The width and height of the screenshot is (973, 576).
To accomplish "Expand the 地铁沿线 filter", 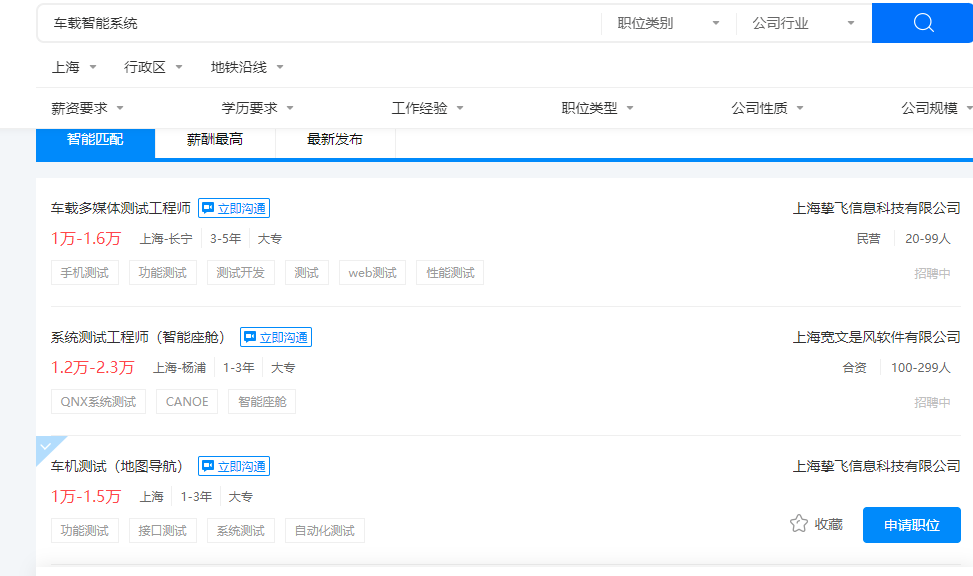I will pyautogui.click(x=246, y=67).
